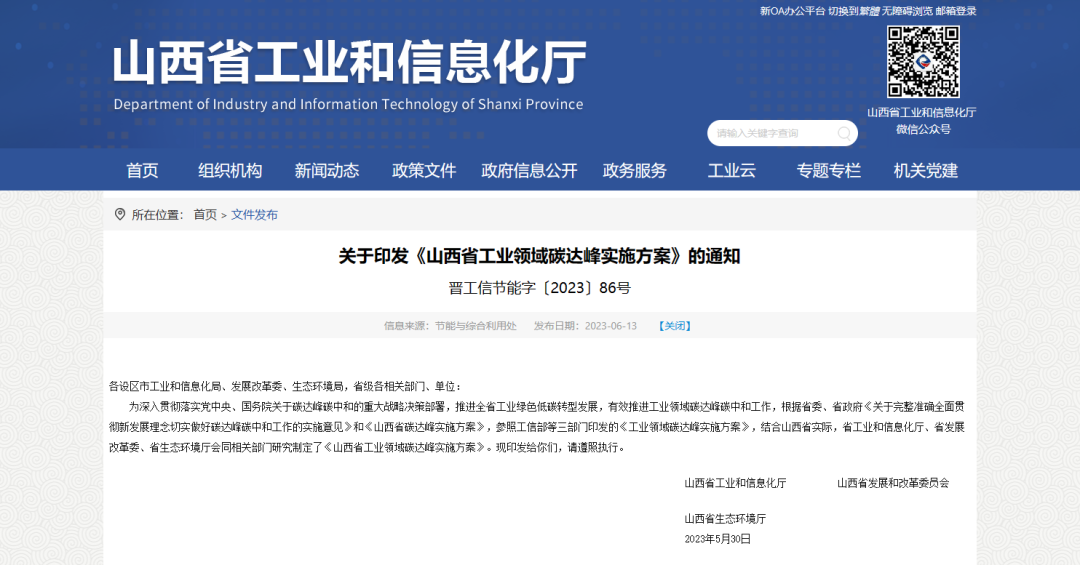The height and width of the screenshot is (565, 1080).
Task: Open 机关党建 in the navigation bar
Action: click(x=925, y=170)
